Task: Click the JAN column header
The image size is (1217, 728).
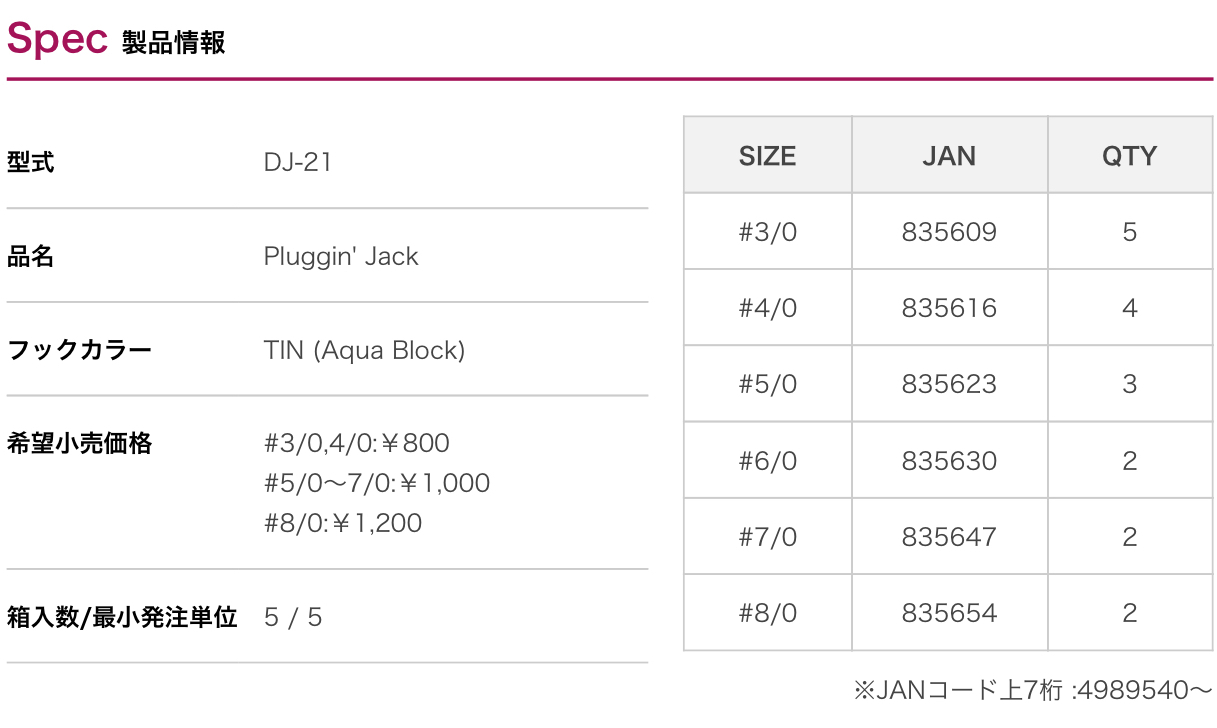Action: 949,156
